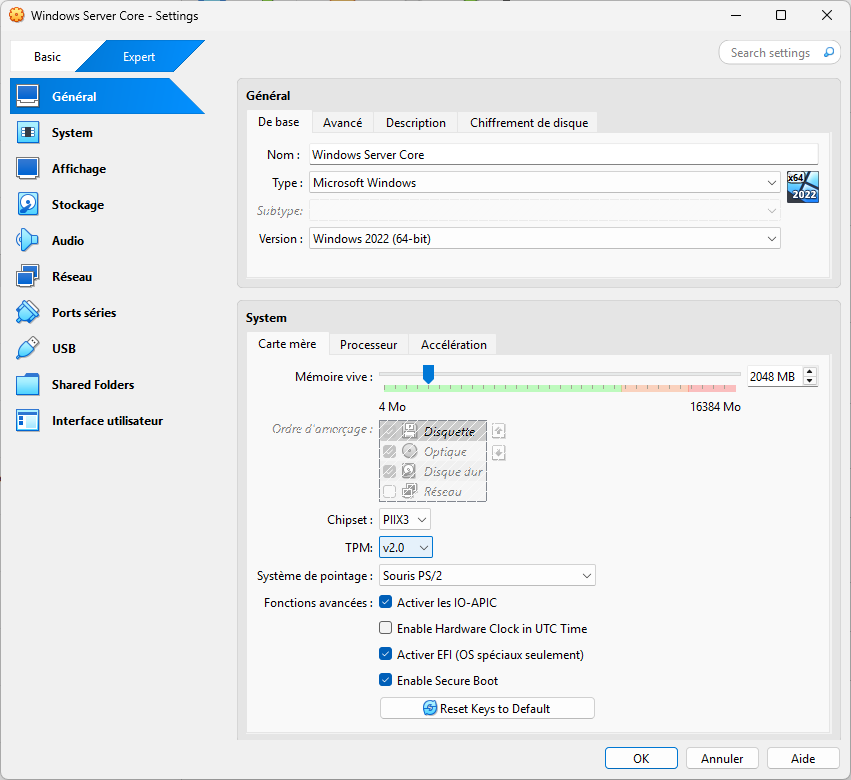Click the 2048 MB memory value field

[x=775, y=376]
